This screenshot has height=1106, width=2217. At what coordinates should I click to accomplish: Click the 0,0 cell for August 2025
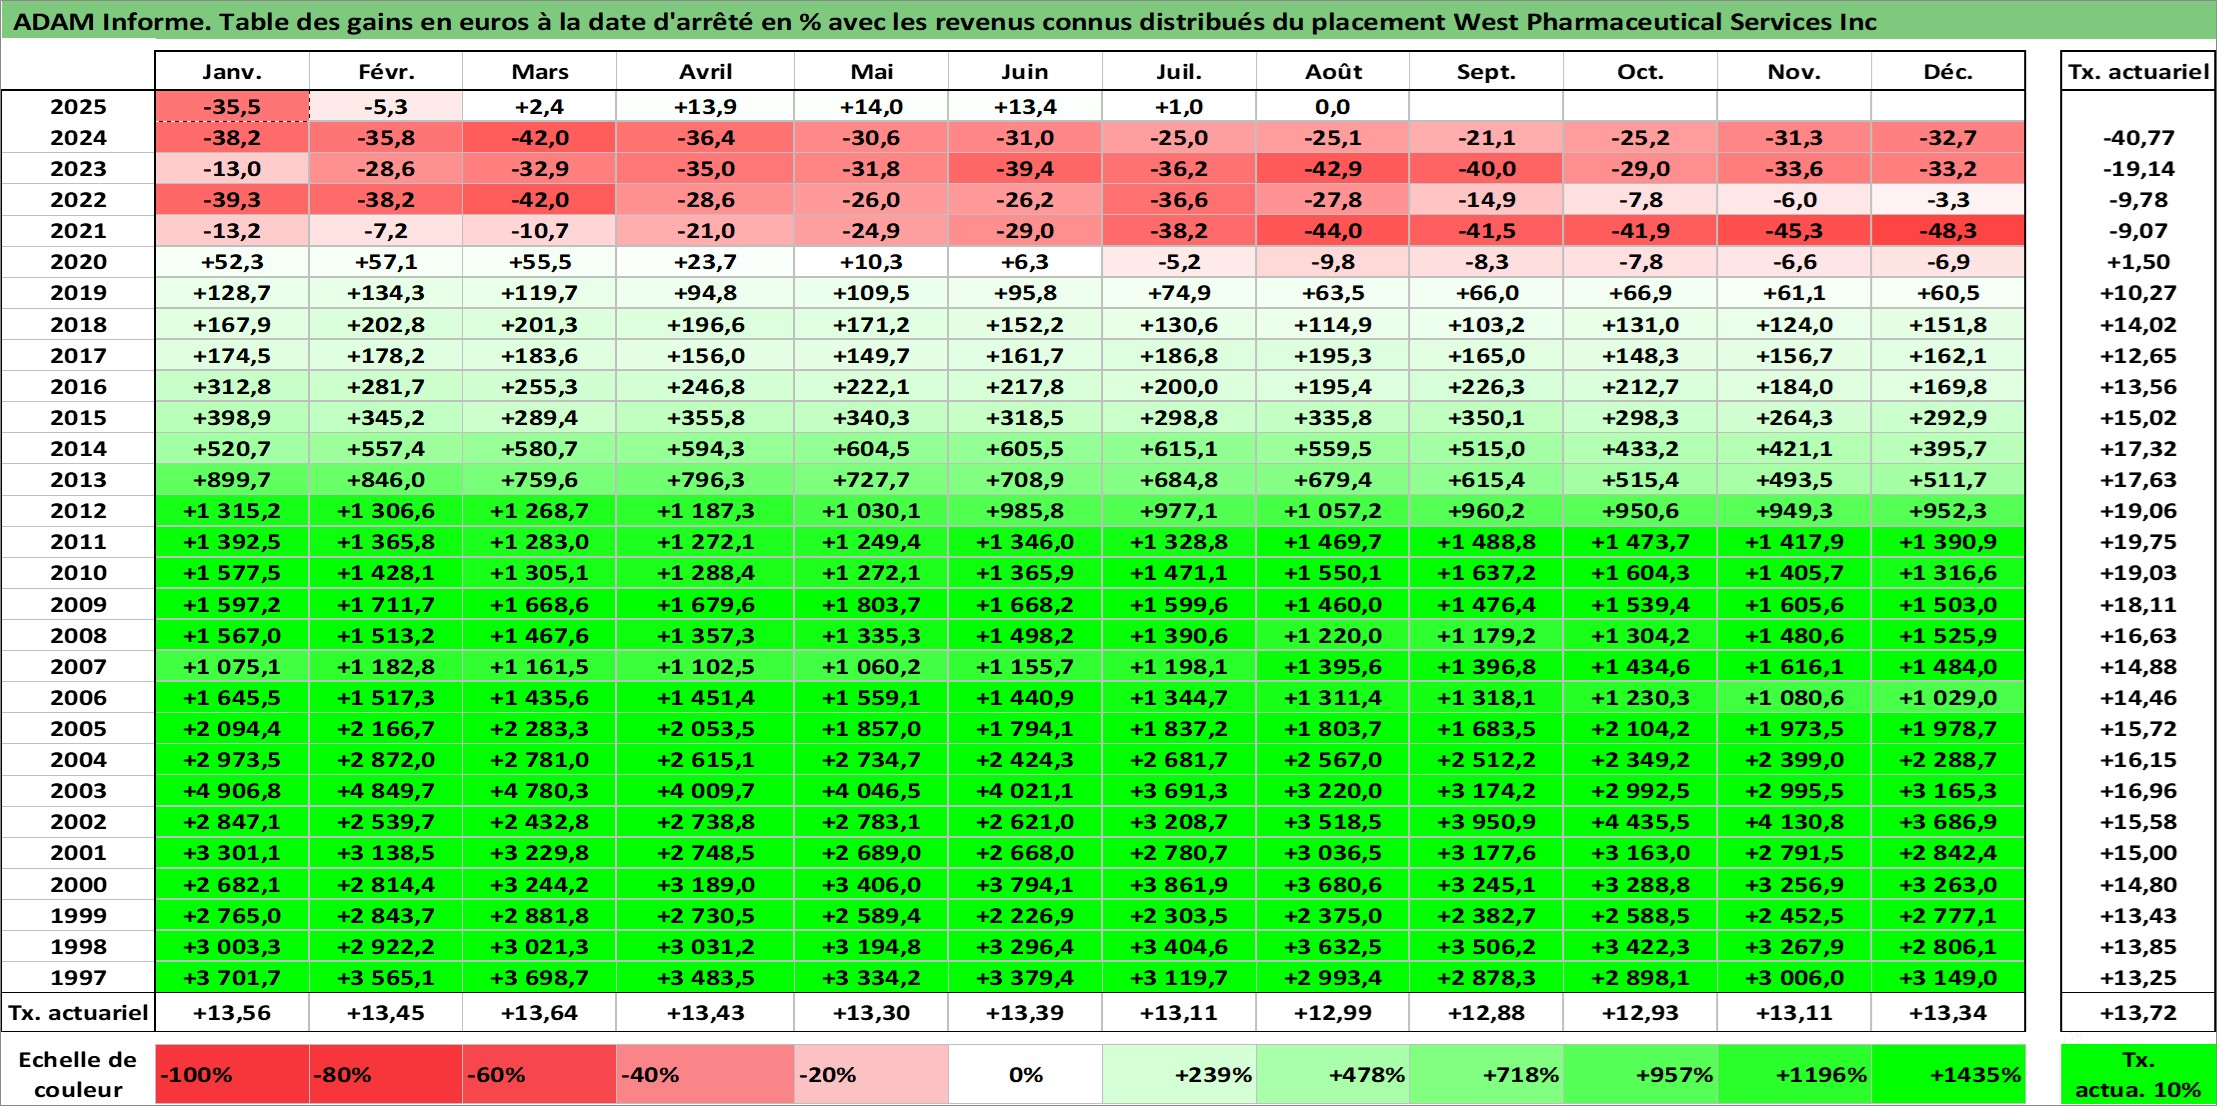1333,107
